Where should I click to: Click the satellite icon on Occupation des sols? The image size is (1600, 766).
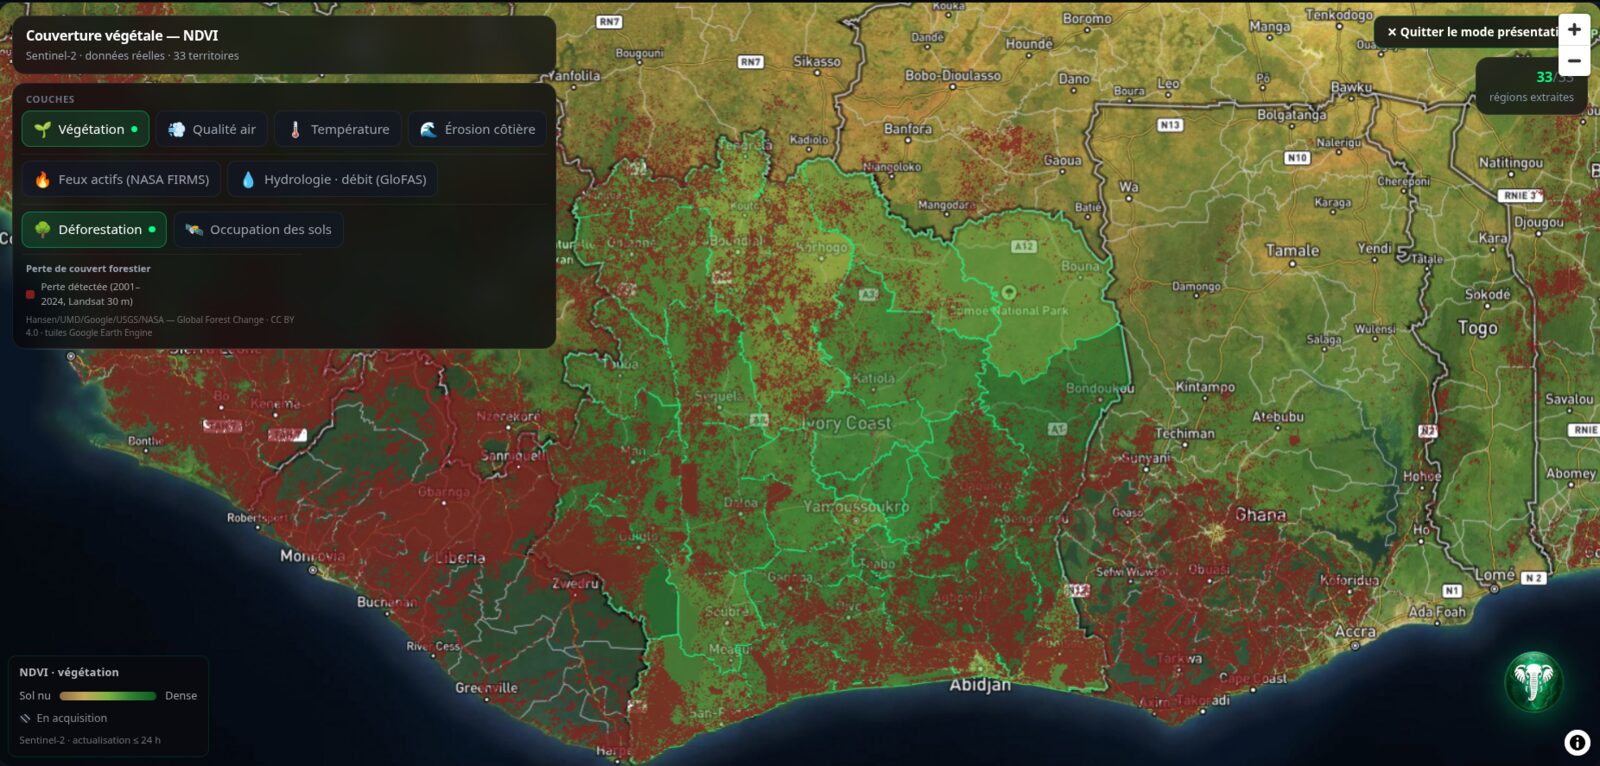194,229
